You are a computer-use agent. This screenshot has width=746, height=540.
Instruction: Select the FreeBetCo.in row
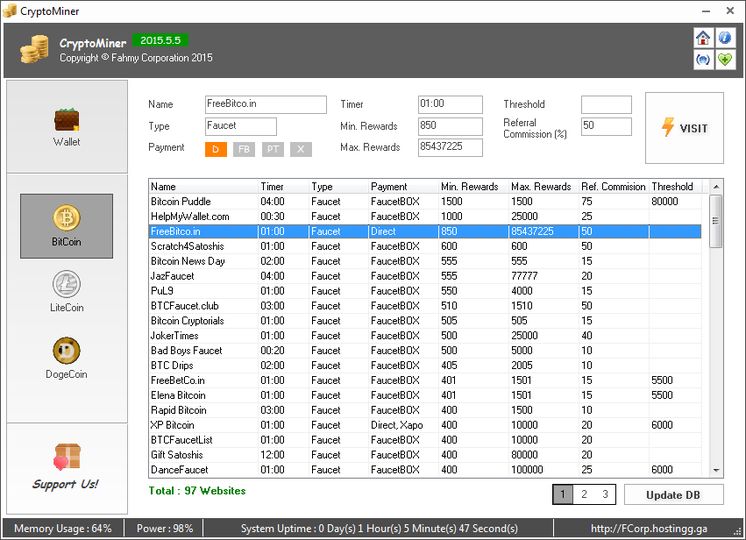click(425, 380)
